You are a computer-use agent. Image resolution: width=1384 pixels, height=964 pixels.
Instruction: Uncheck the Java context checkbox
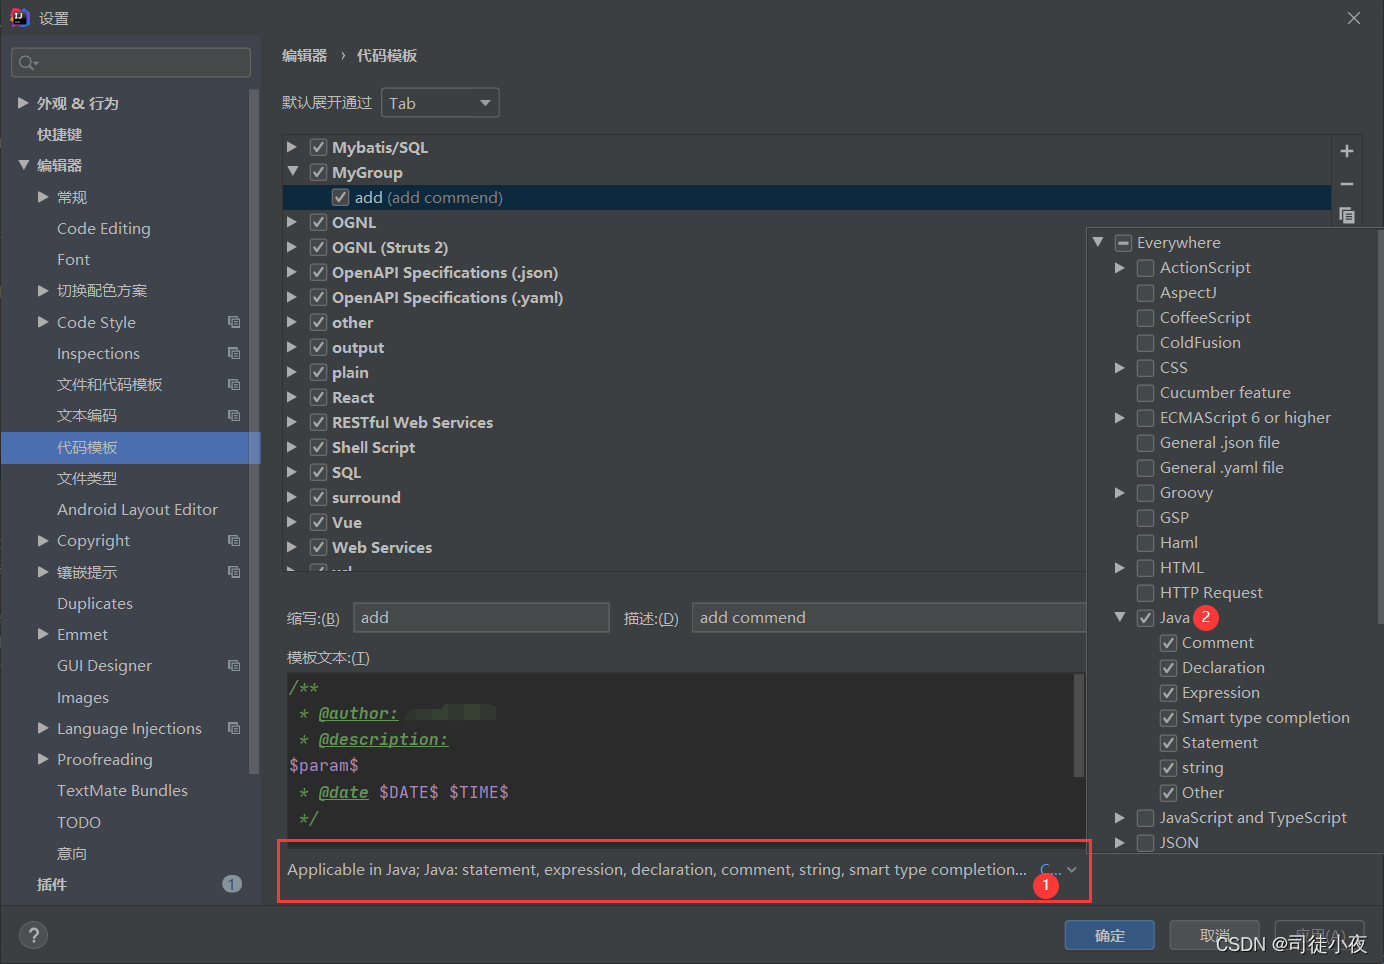click(1146, 617)
